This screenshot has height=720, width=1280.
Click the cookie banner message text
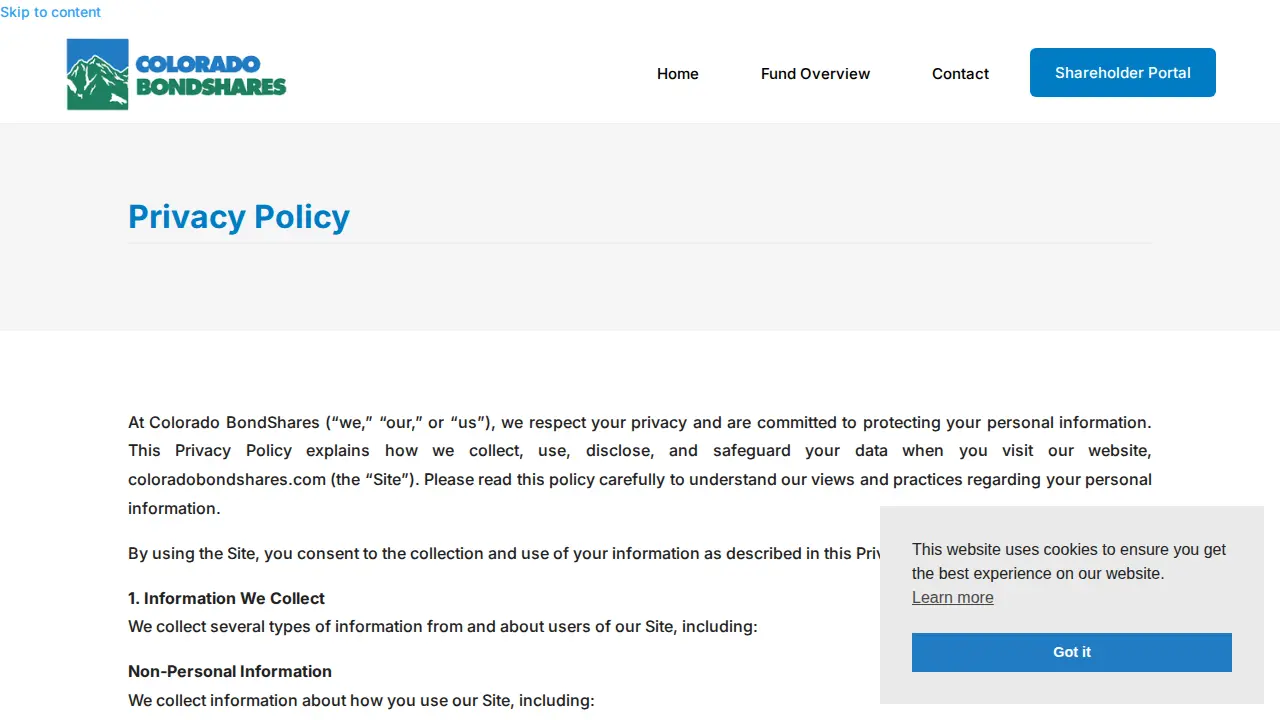tap(1069, 561)
